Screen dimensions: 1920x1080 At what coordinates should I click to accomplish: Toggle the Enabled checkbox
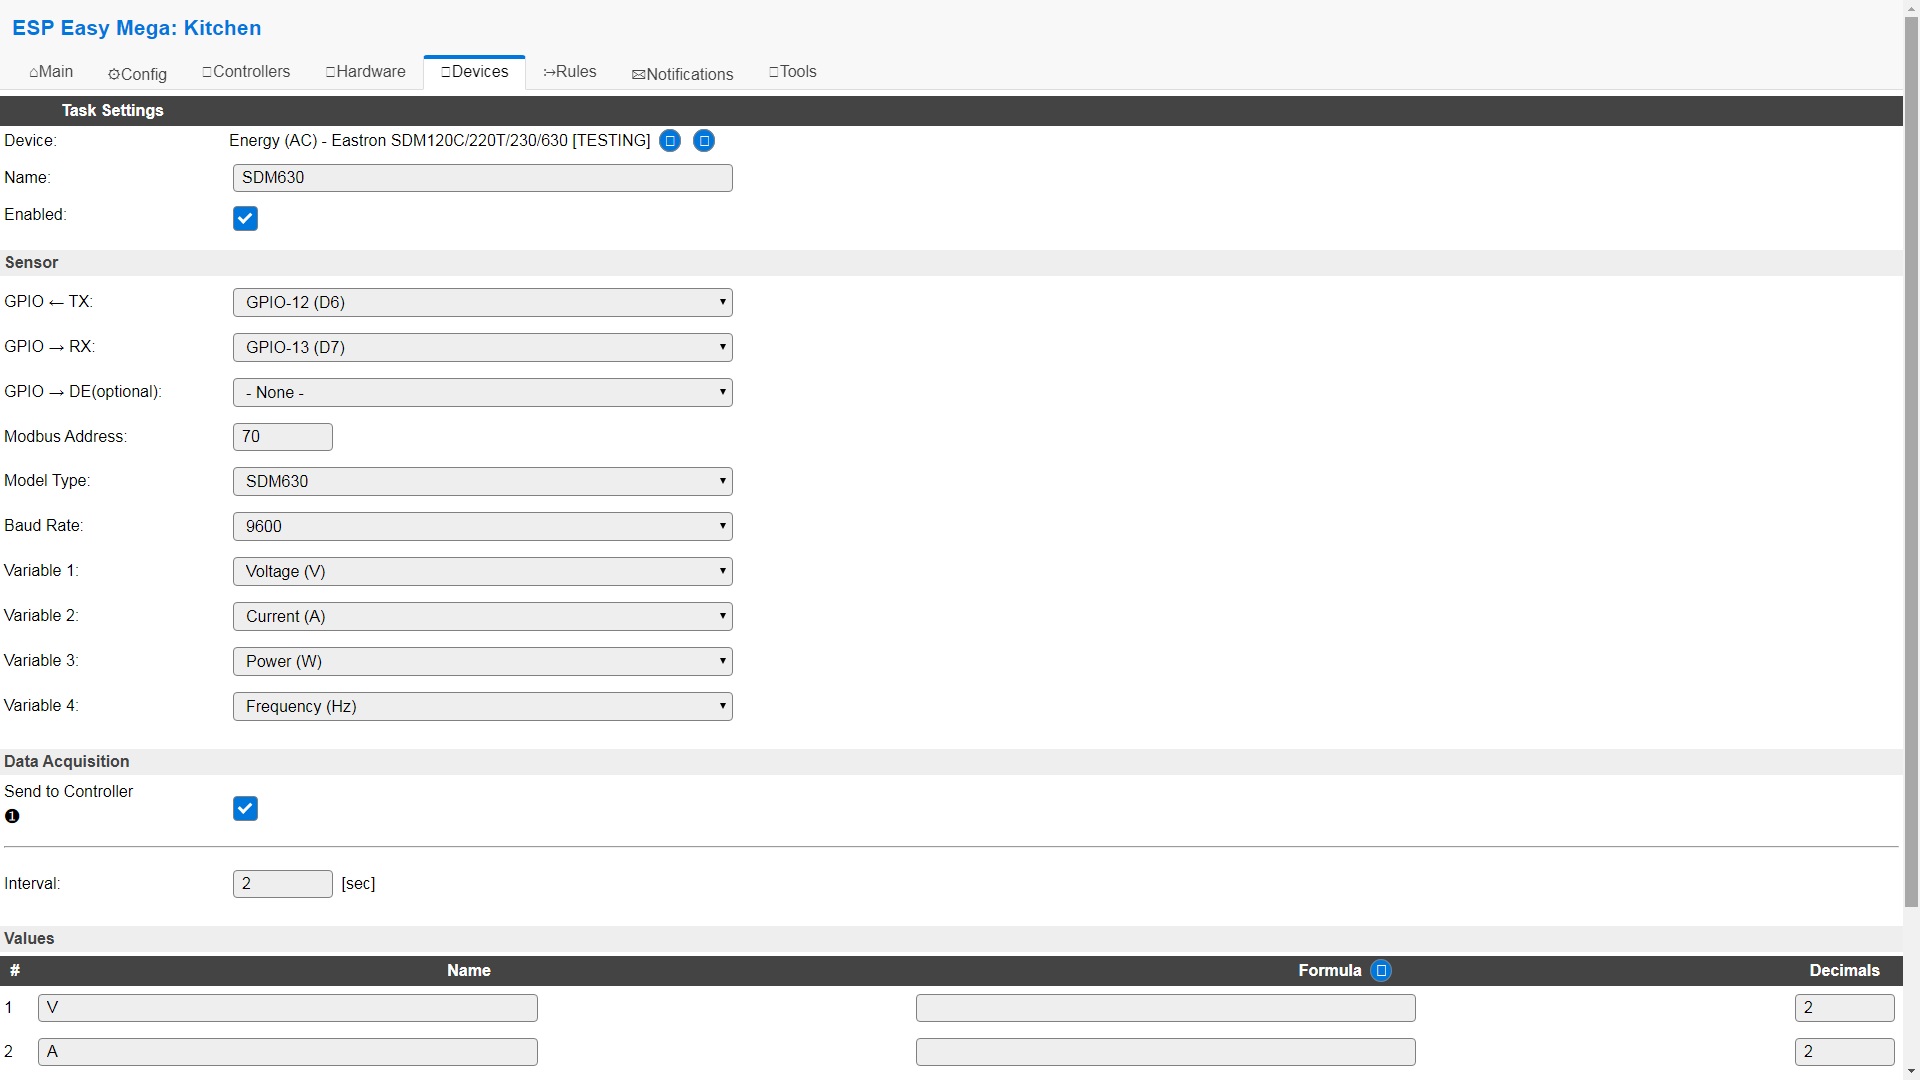(245, 218)
